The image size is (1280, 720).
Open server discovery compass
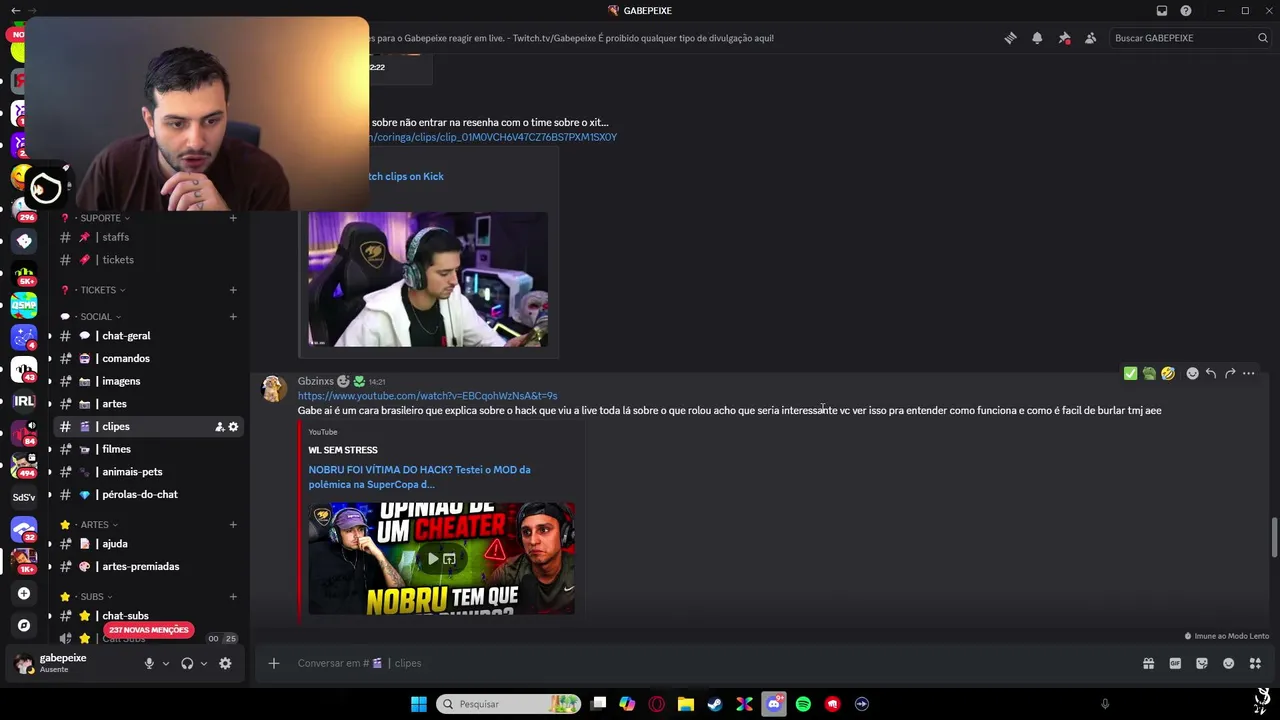coord(24,625)
